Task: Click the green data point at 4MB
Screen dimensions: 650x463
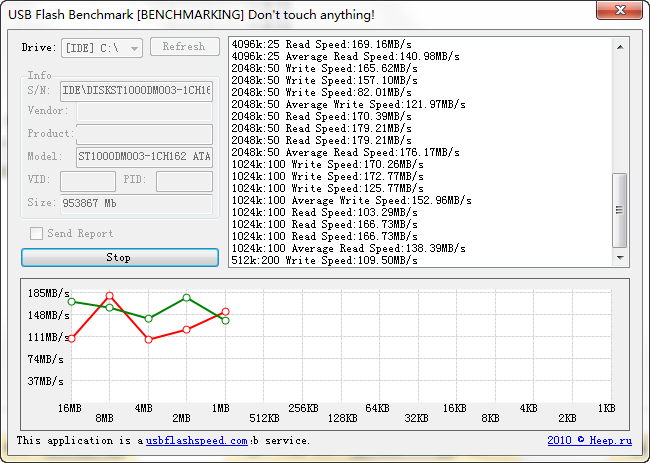Action: (148, 319)
